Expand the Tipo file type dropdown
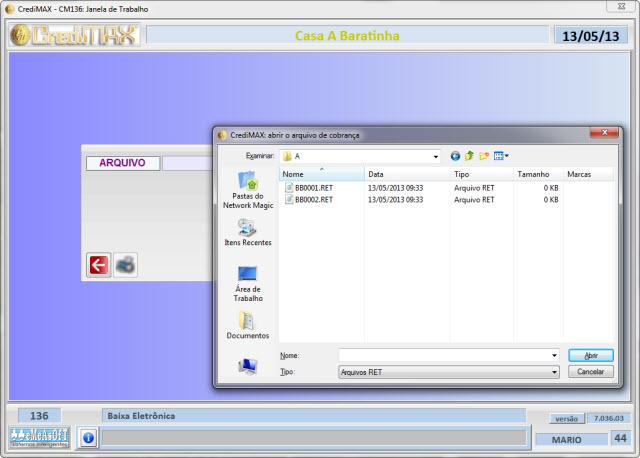640x458 pixels. [x=554, y=372]
